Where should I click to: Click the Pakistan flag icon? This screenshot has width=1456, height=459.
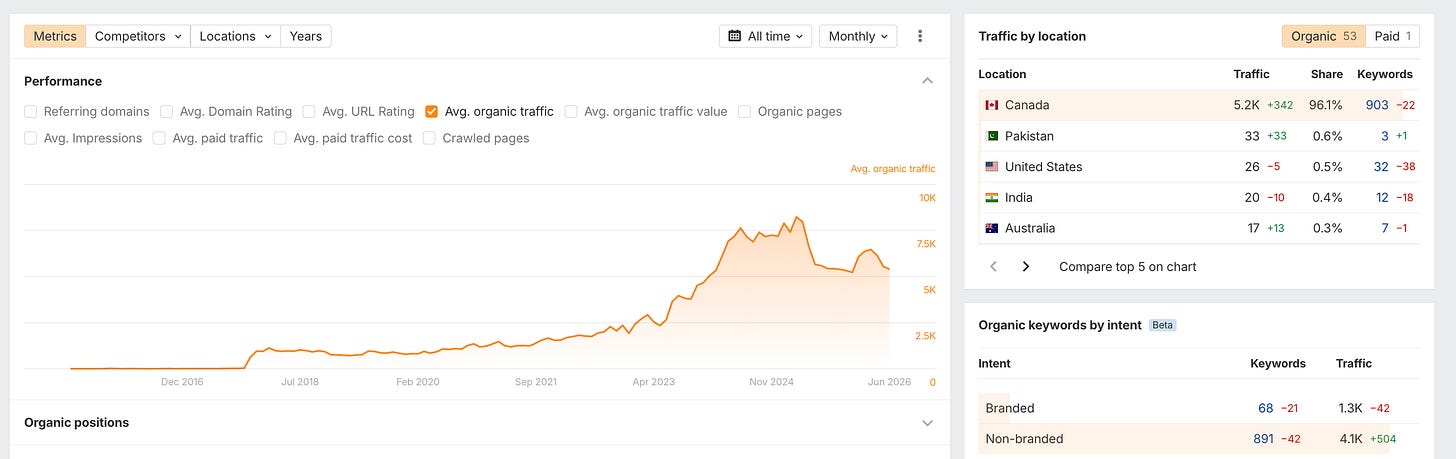point(992,136)
